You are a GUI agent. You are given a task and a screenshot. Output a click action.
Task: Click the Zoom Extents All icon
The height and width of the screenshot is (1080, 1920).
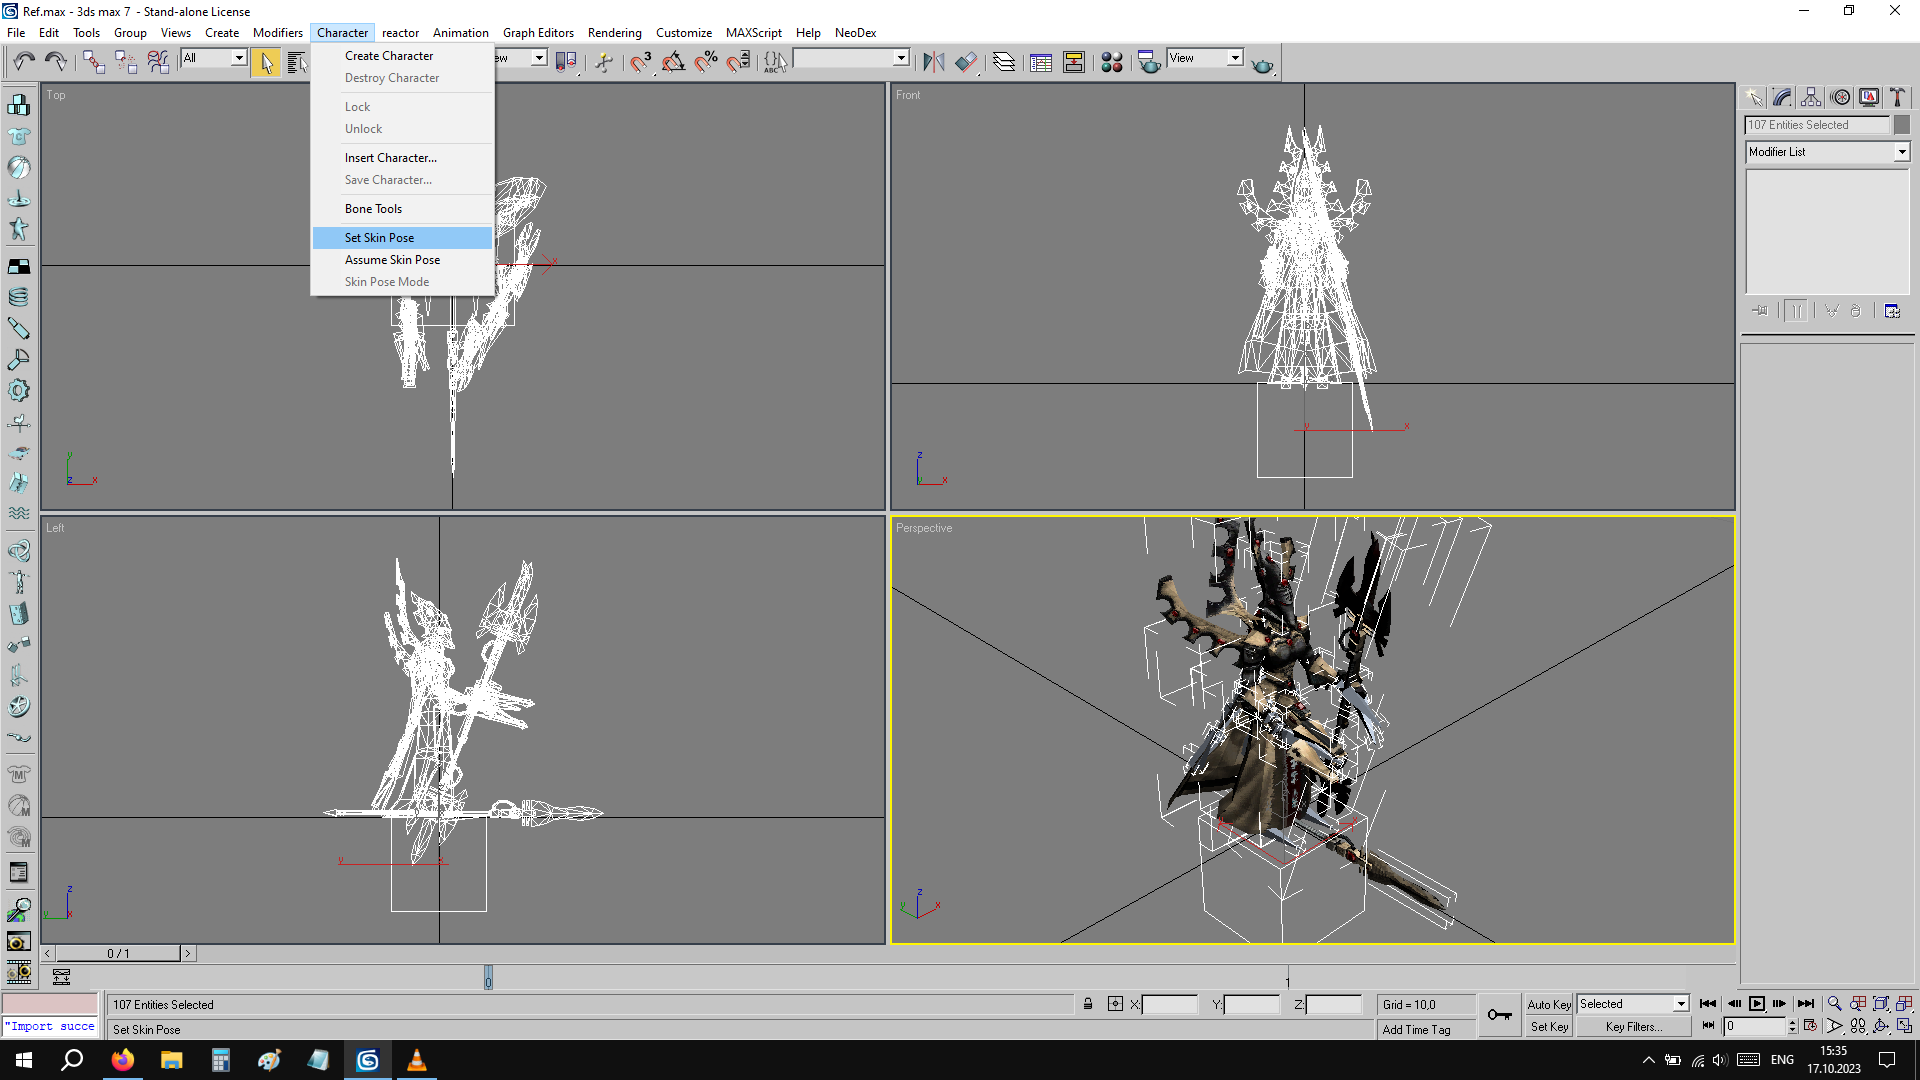click(x=1904, y=1003)
